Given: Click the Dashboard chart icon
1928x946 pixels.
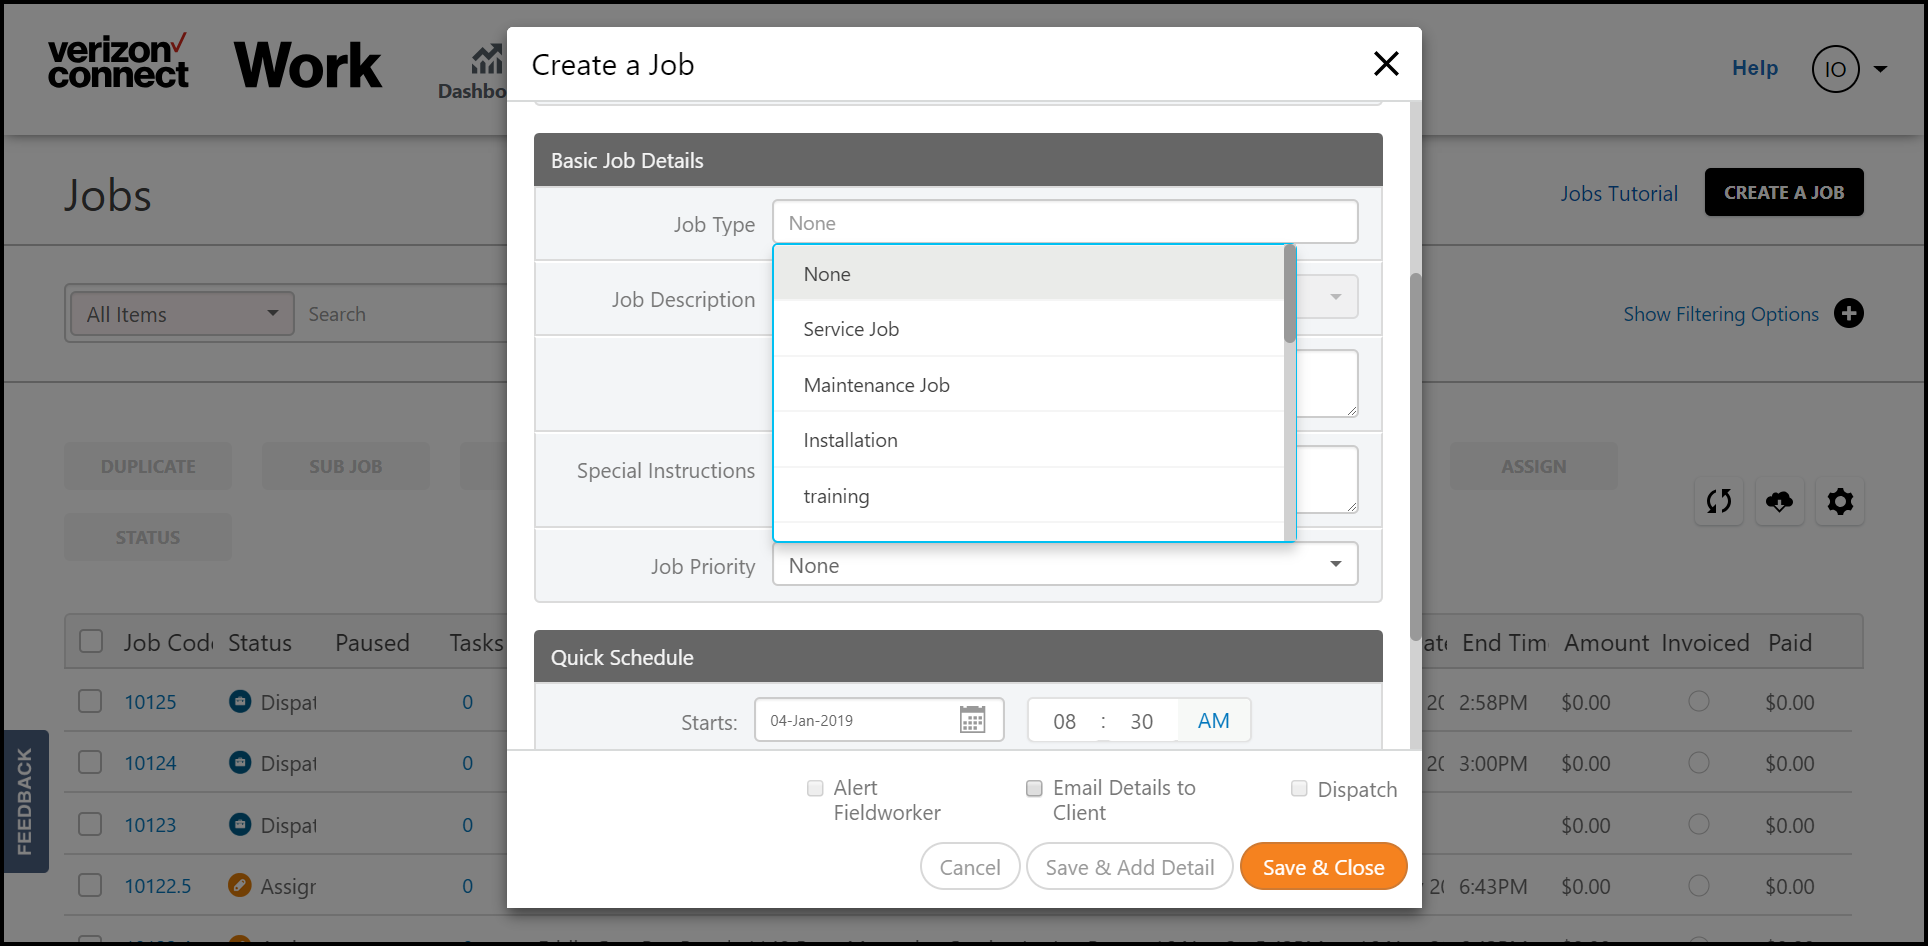Looking at the screenshot, I should click(487, 59).
